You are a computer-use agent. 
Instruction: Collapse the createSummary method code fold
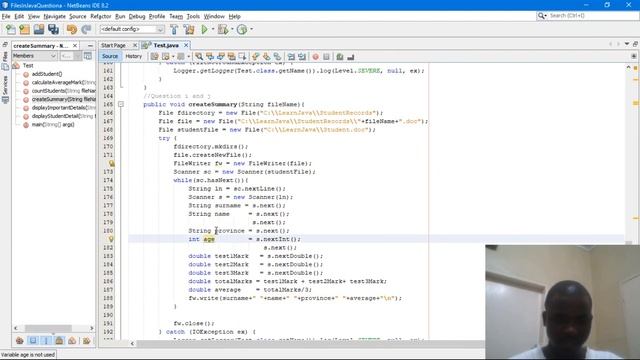(x=121, y=104)
